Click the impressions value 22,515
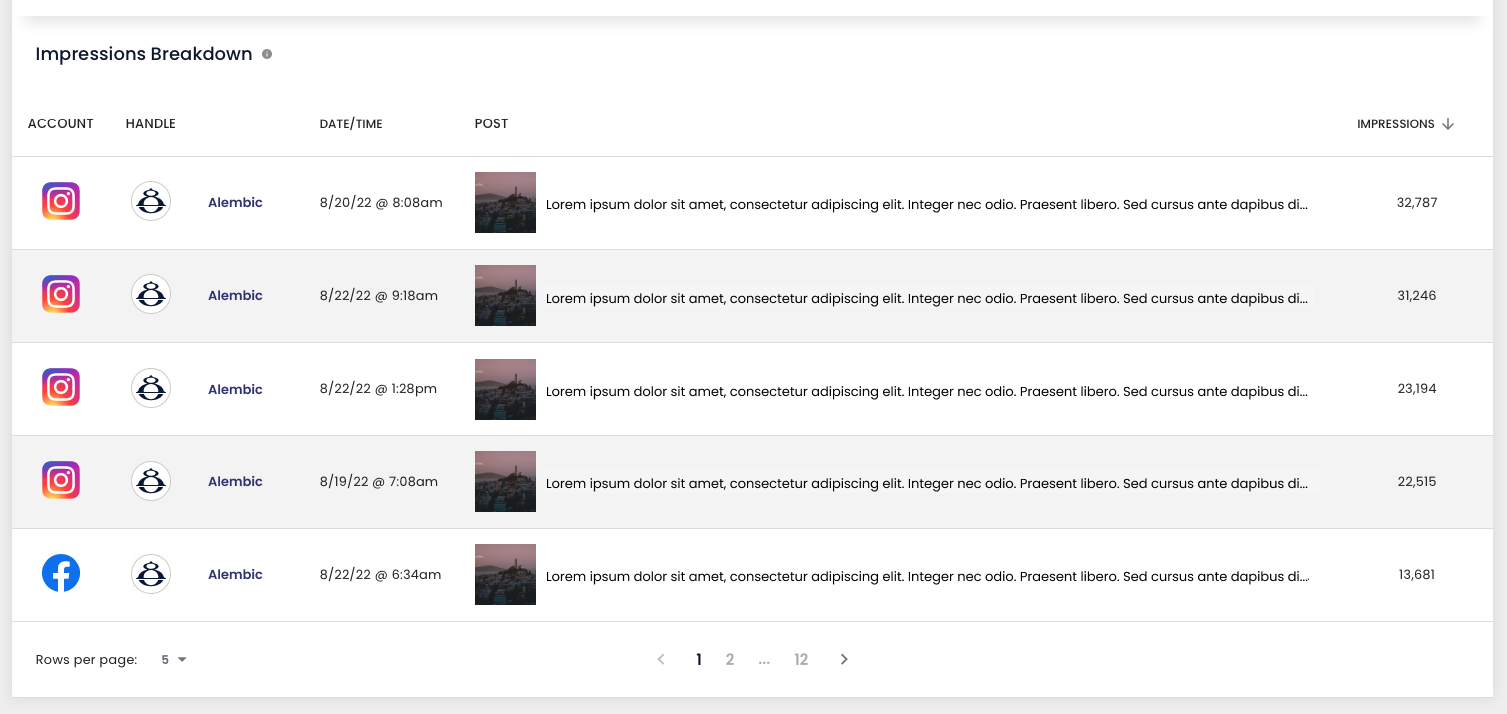This screenshot has height=714, width=1507. click(1417, 481)
